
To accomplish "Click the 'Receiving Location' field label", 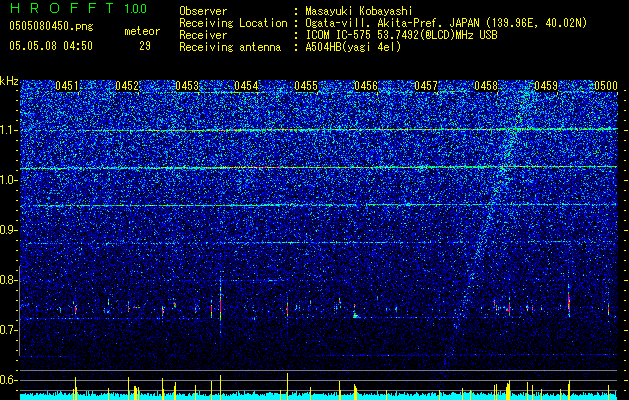I will pyautogui.click(x=233, y=23).
